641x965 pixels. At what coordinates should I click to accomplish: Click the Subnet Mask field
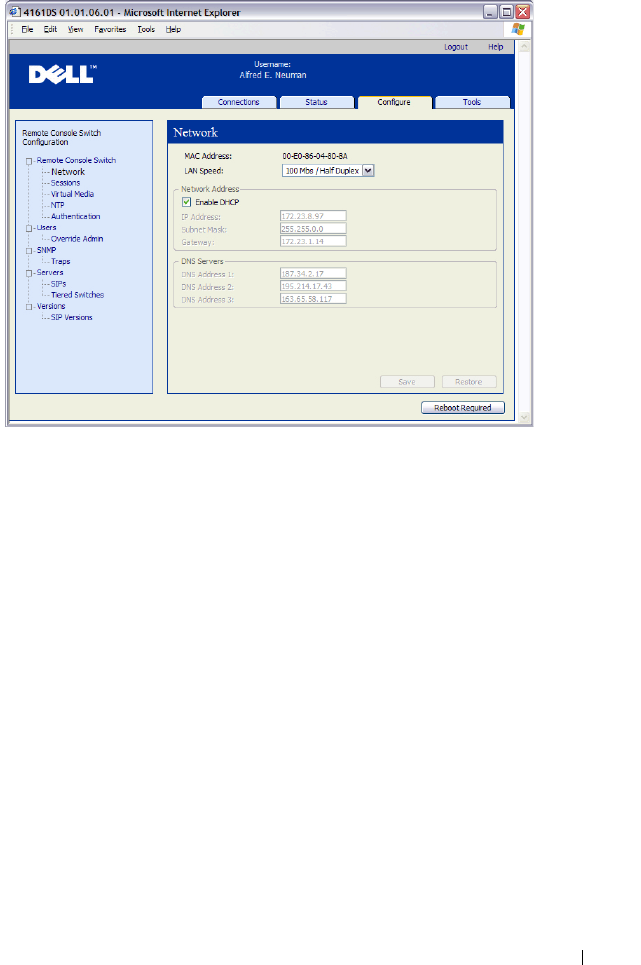[x=313, y=228]
